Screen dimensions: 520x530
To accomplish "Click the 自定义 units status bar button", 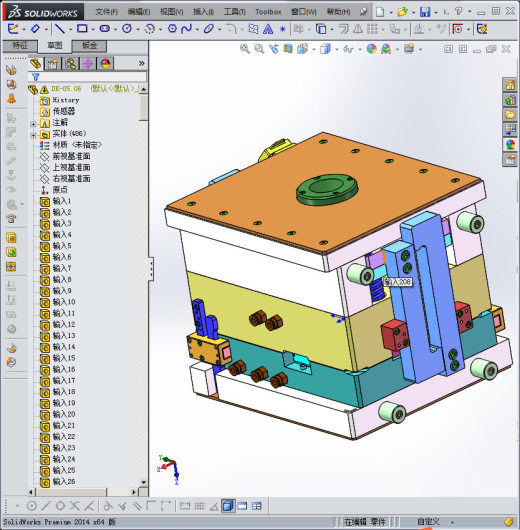I will point(428,522).
